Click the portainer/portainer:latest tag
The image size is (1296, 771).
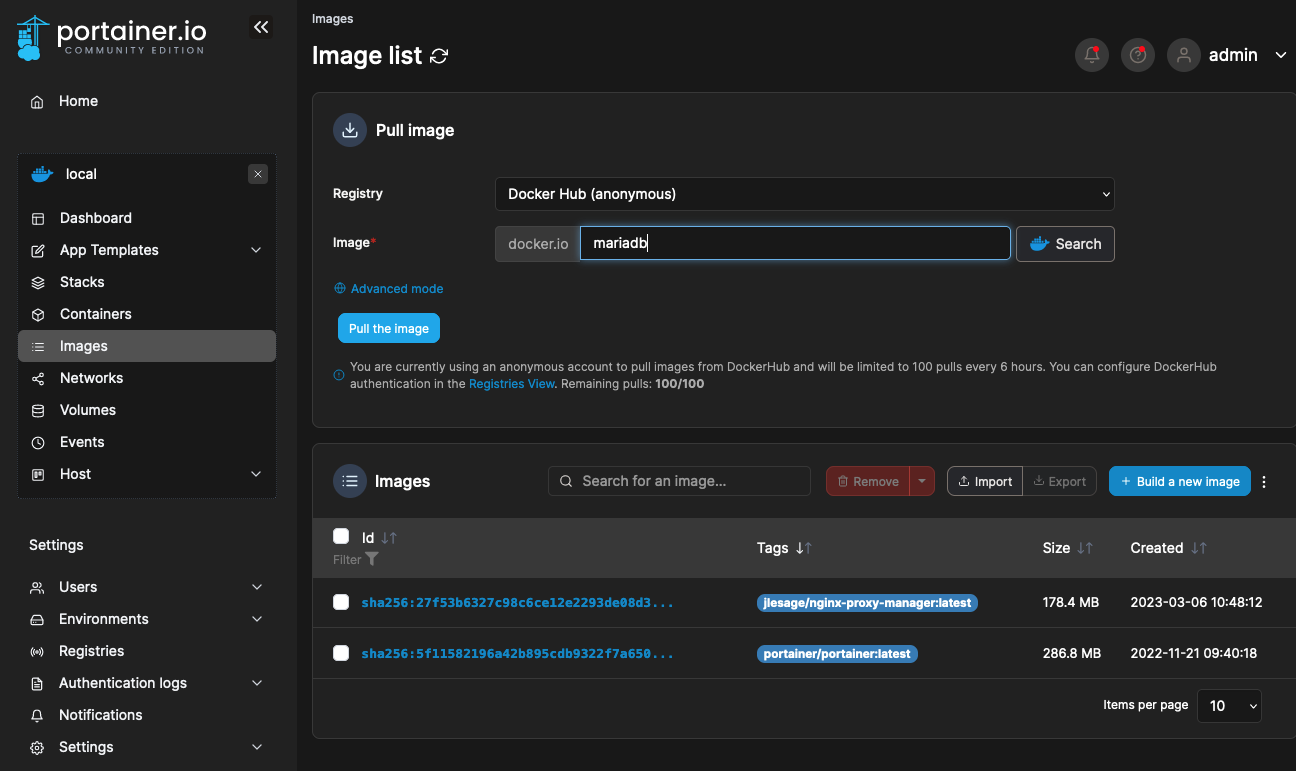click(x=837, y=654)
